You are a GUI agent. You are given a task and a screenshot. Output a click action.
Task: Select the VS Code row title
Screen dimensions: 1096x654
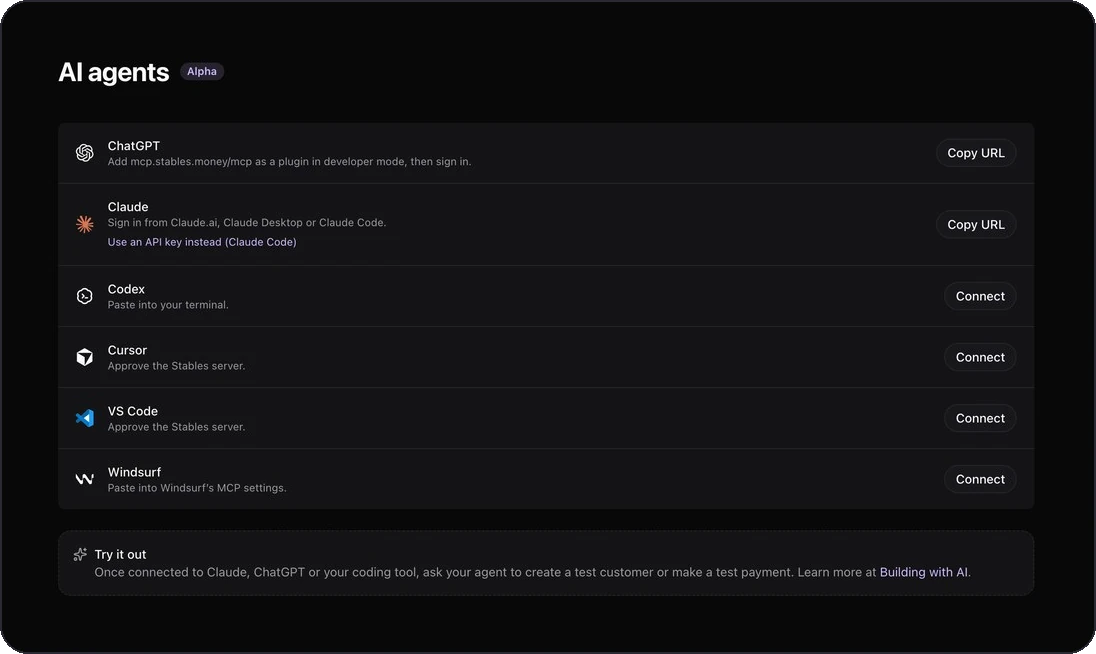[133, 411]
